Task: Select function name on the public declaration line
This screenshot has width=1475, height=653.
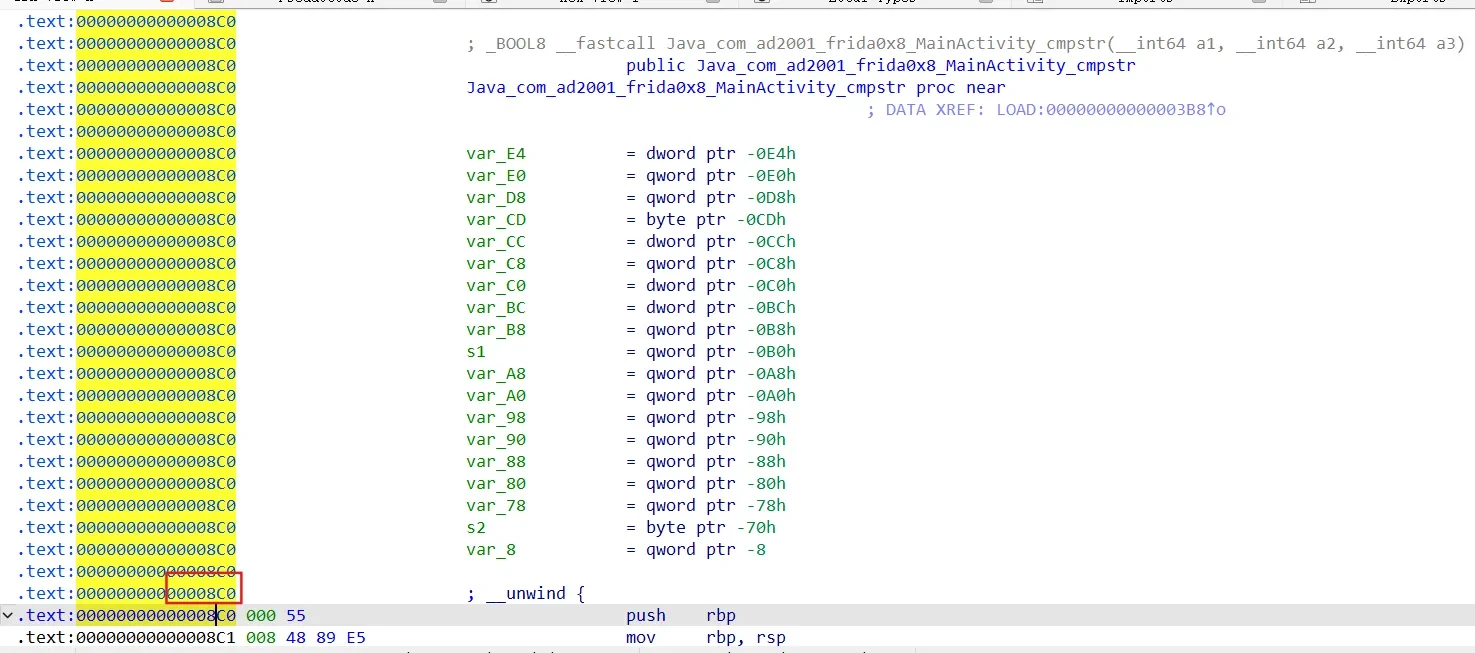Action: pyautogui.click(x=915, y=66)
